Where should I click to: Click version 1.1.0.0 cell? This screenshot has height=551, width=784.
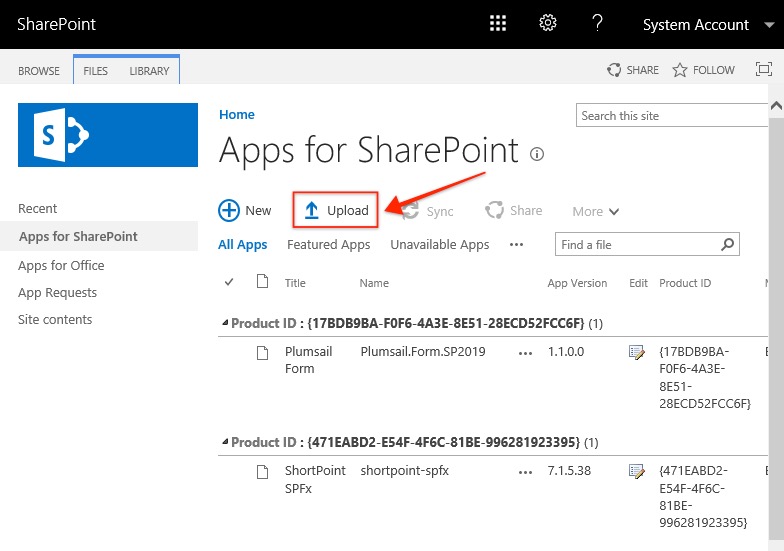(566, 352)
